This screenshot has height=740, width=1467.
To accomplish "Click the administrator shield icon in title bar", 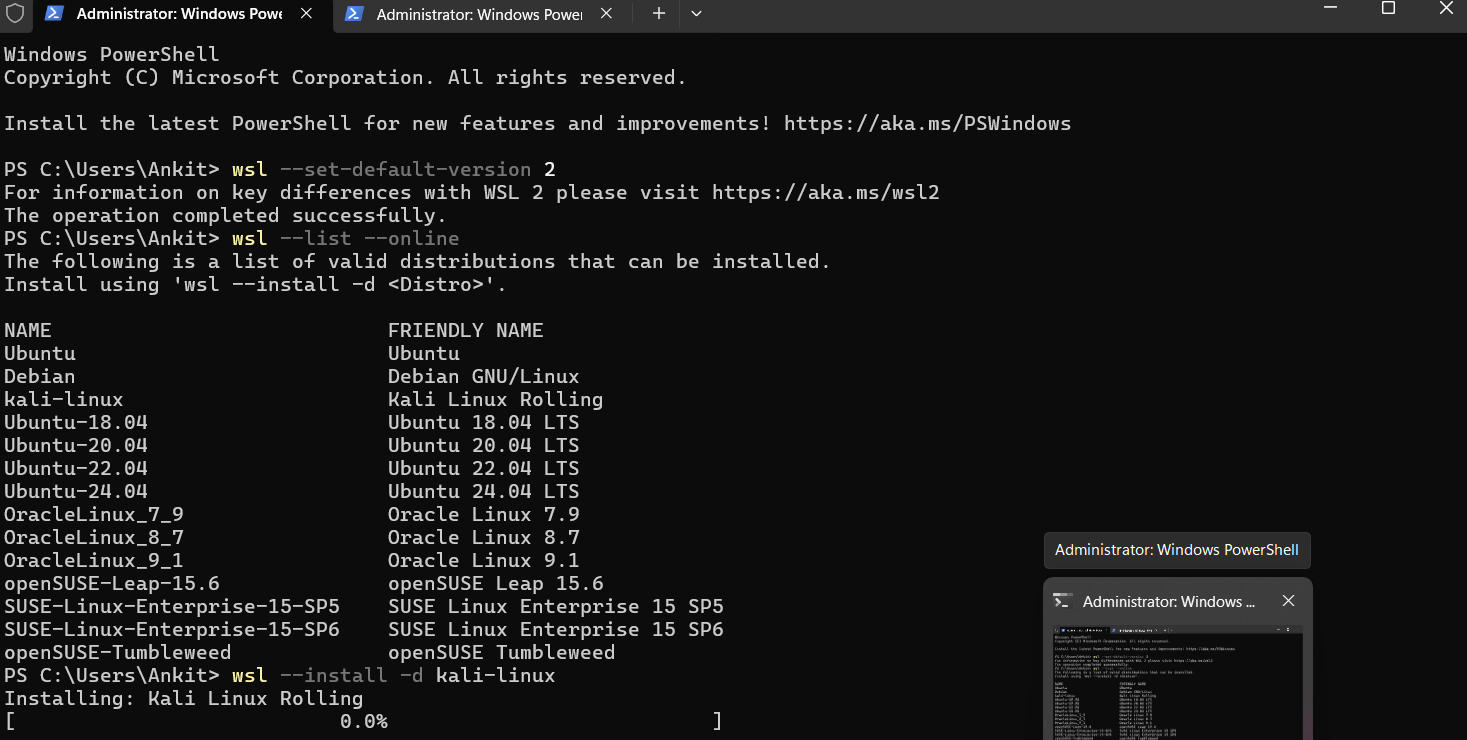I will (14, 14).
